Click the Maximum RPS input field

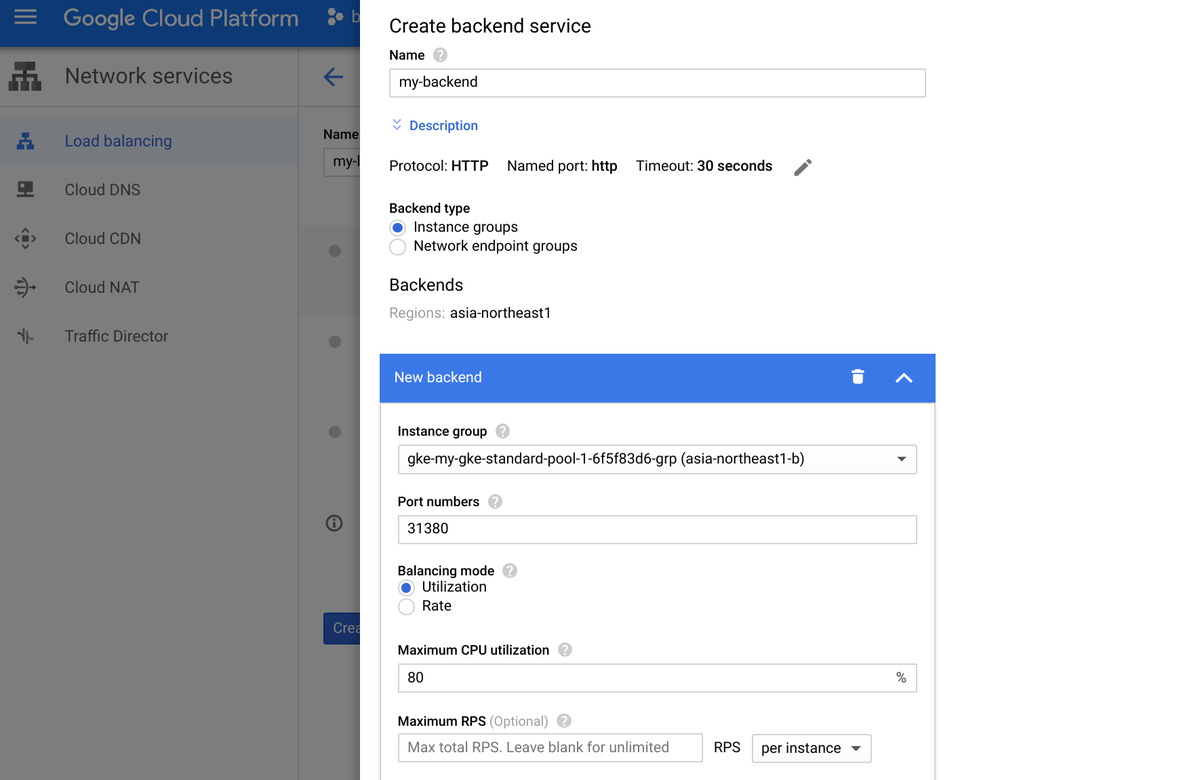pyautogui.click(x=549, y=747)
